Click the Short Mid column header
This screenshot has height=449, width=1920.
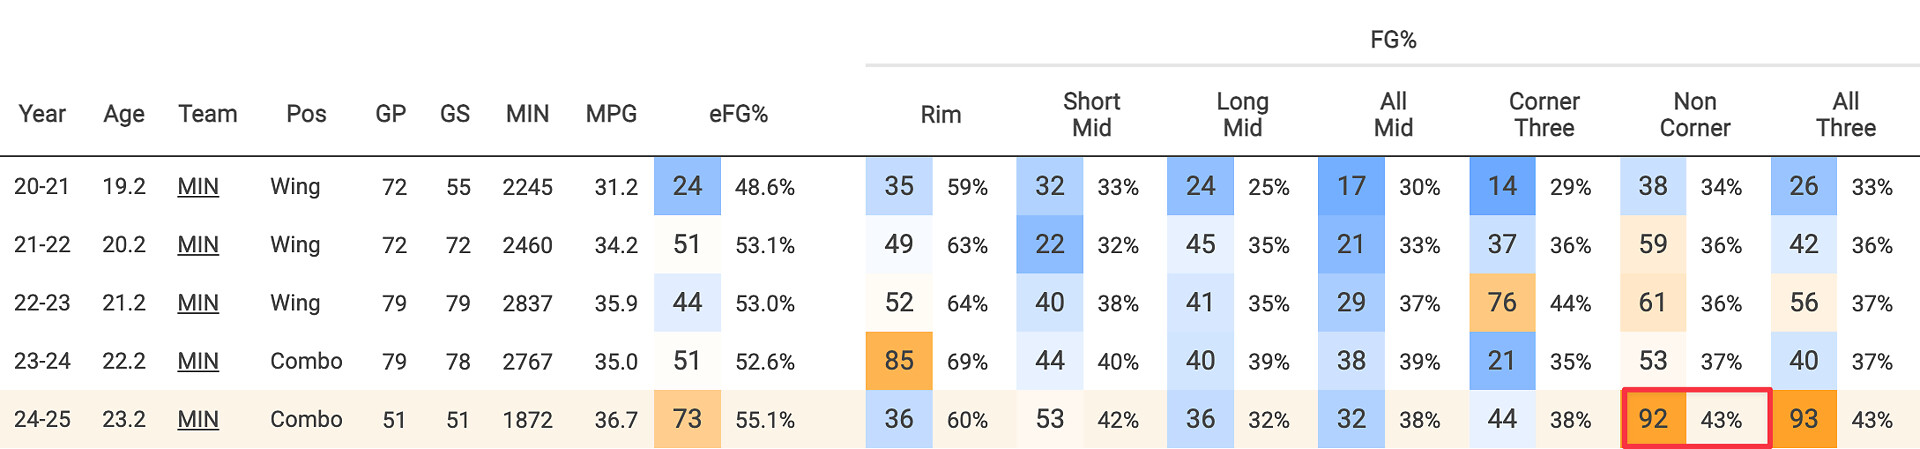(x=1091, y=114)
